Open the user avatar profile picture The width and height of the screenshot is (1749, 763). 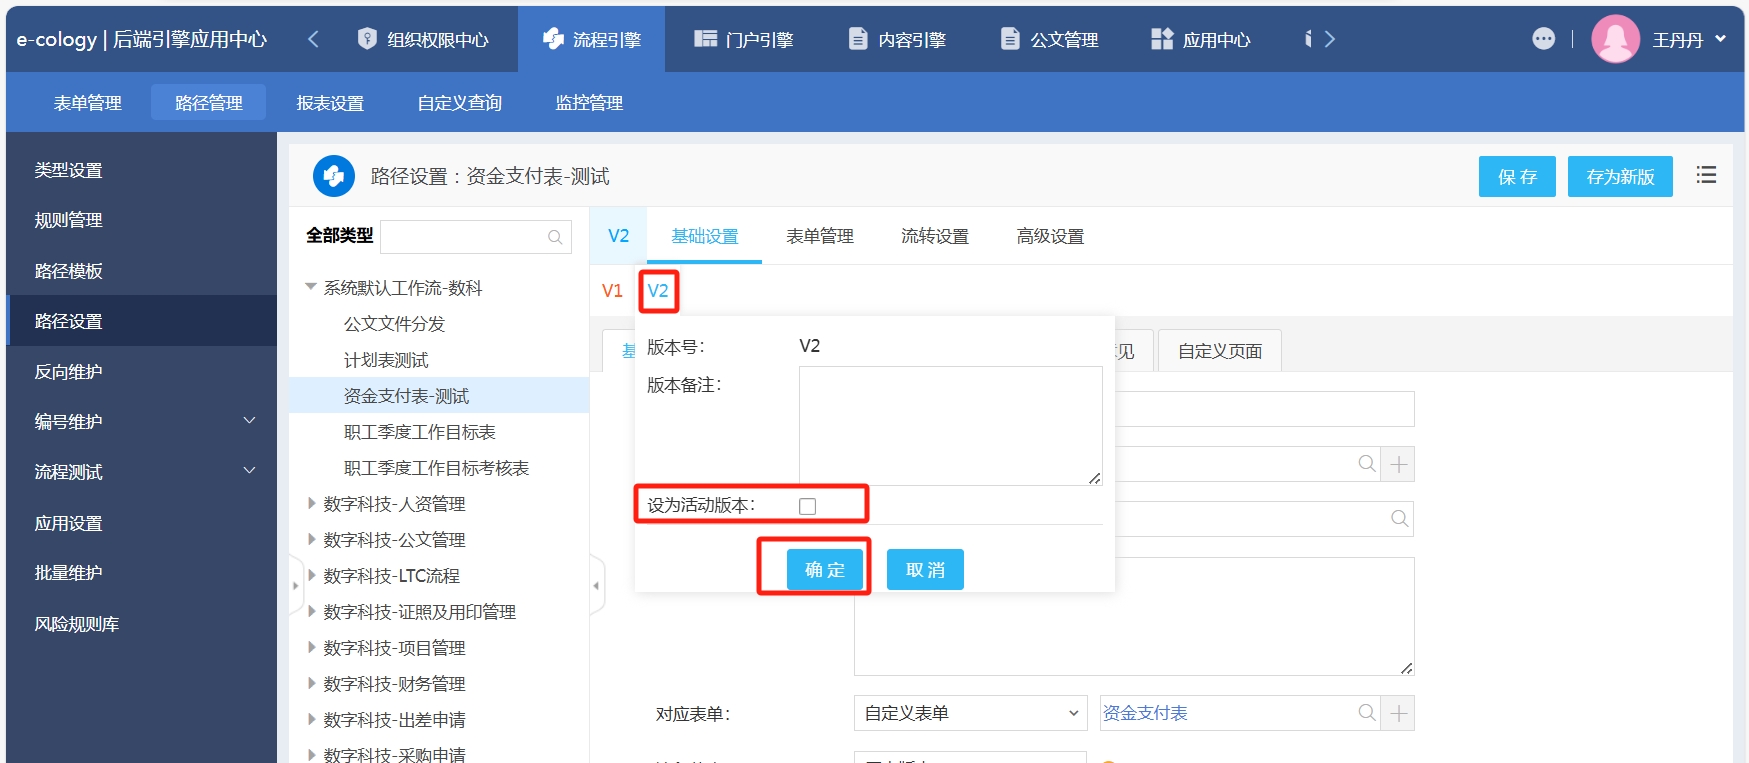[x=1615, y=39]
